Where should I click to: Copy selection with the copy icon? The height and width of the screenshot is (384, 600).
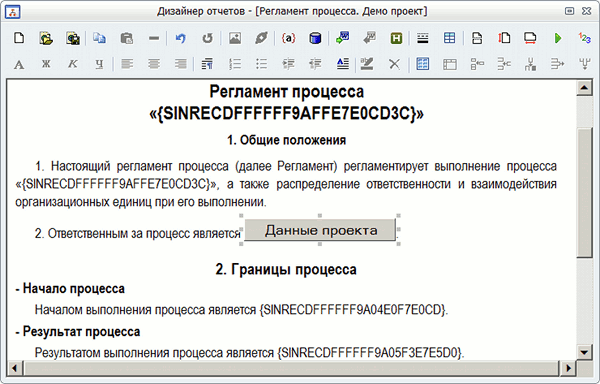pyautogui.click(x=99, y=38)
